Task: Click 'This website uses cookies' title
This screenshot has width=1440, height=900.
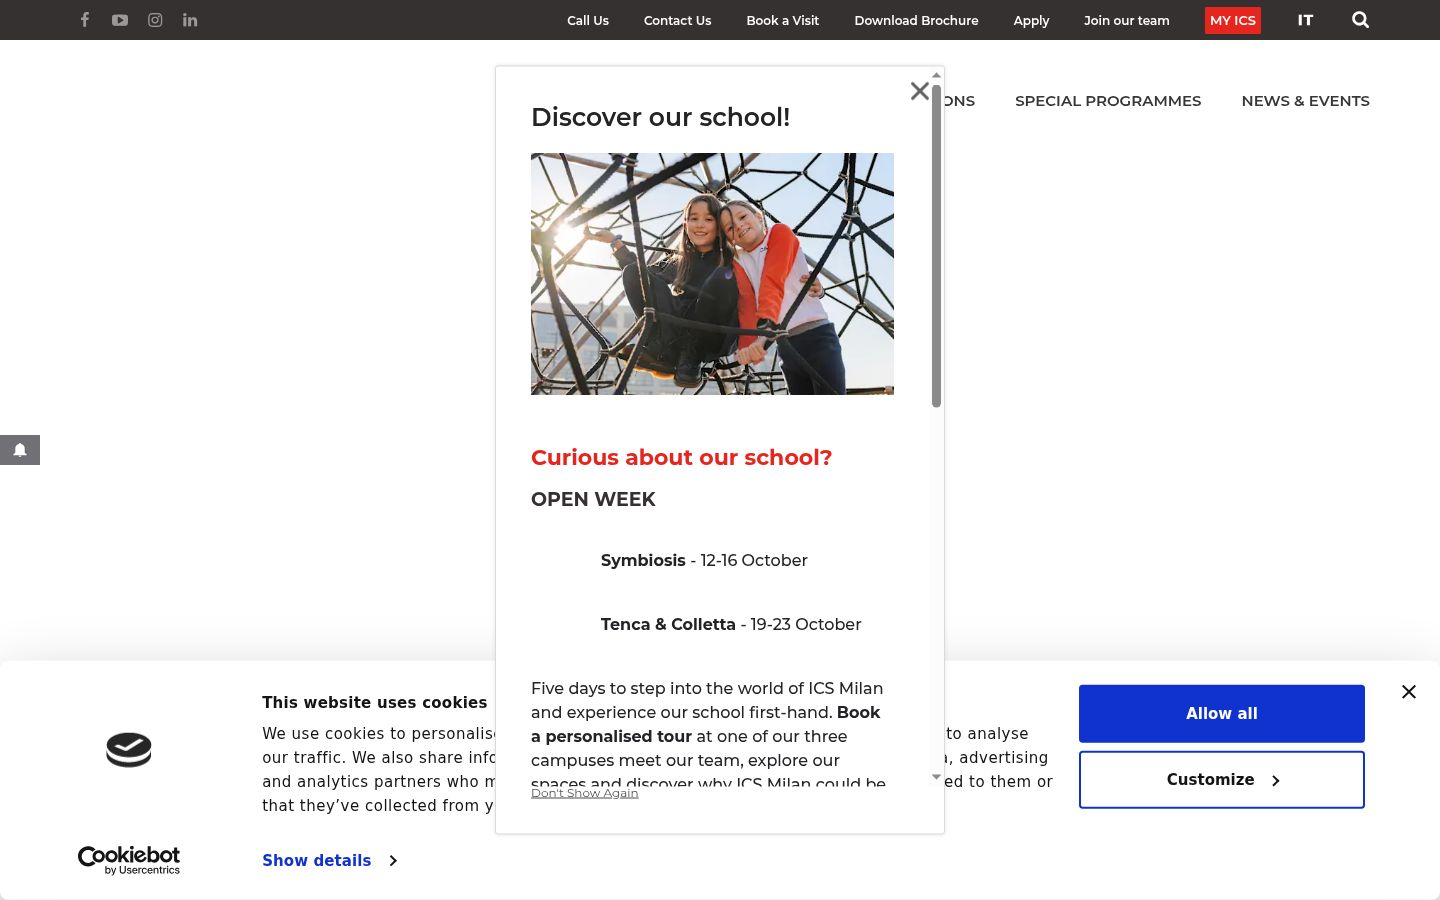Action: click(375, 703)
